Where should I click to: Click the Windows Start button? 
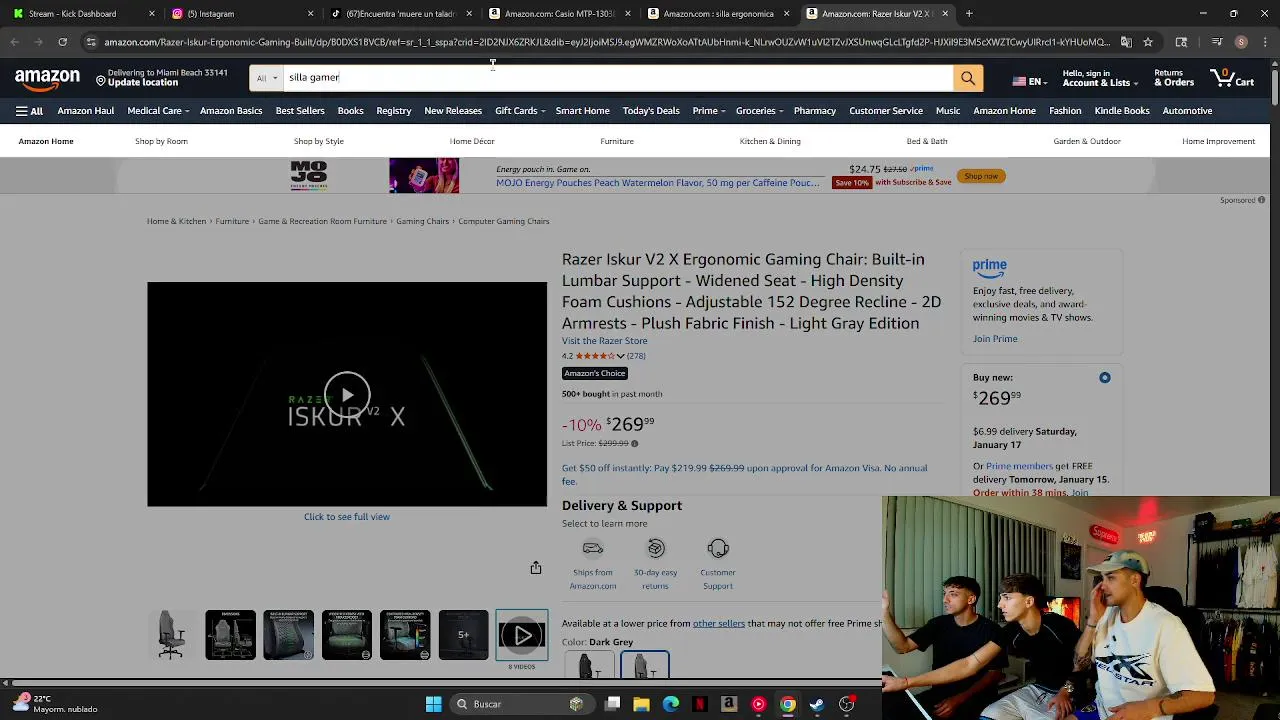(434, 704)
